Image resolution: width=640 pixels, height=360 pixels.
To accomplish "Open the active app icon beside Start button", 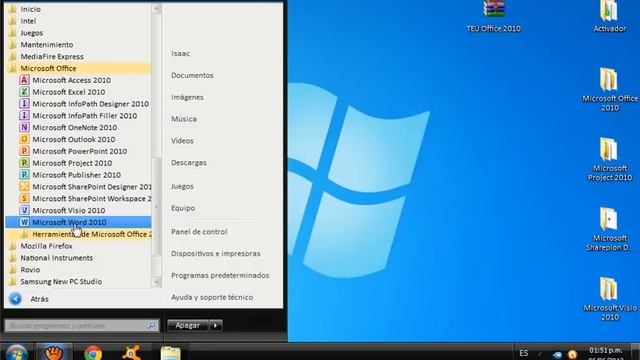I will tap(54, 353).
